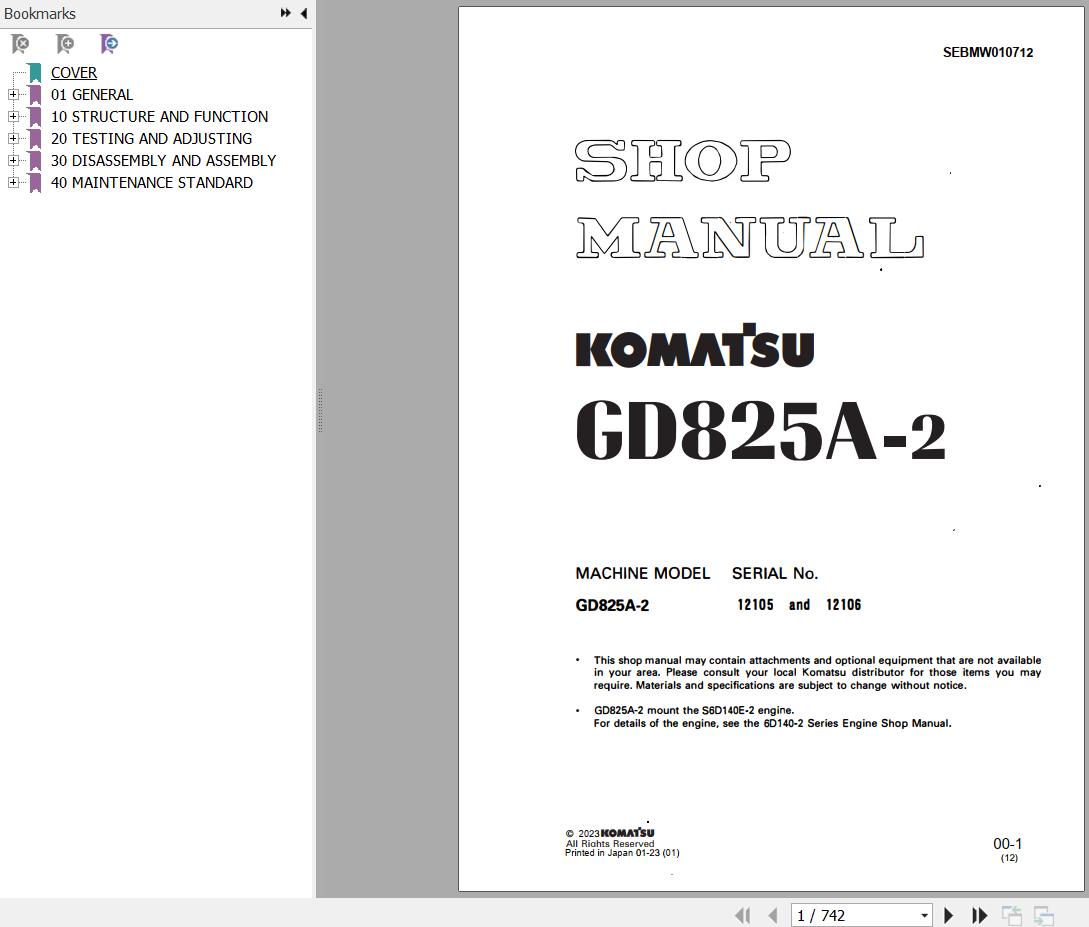Click the 30 DISASSEMBLY AND ASSEMBLY bookmark icon
Image resolution: width=1089 pixels, height=927 pixels.
pyautogui.click(x=35, y=161)
